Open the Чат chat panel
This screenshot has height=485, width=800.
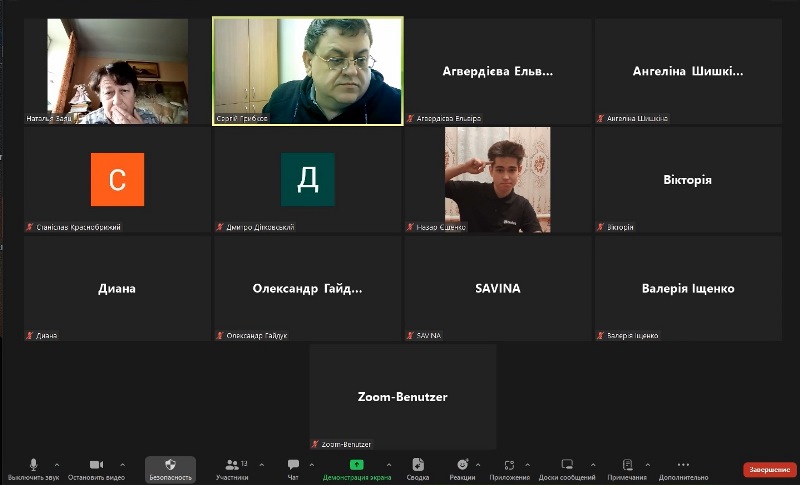[x=293, y=469]
